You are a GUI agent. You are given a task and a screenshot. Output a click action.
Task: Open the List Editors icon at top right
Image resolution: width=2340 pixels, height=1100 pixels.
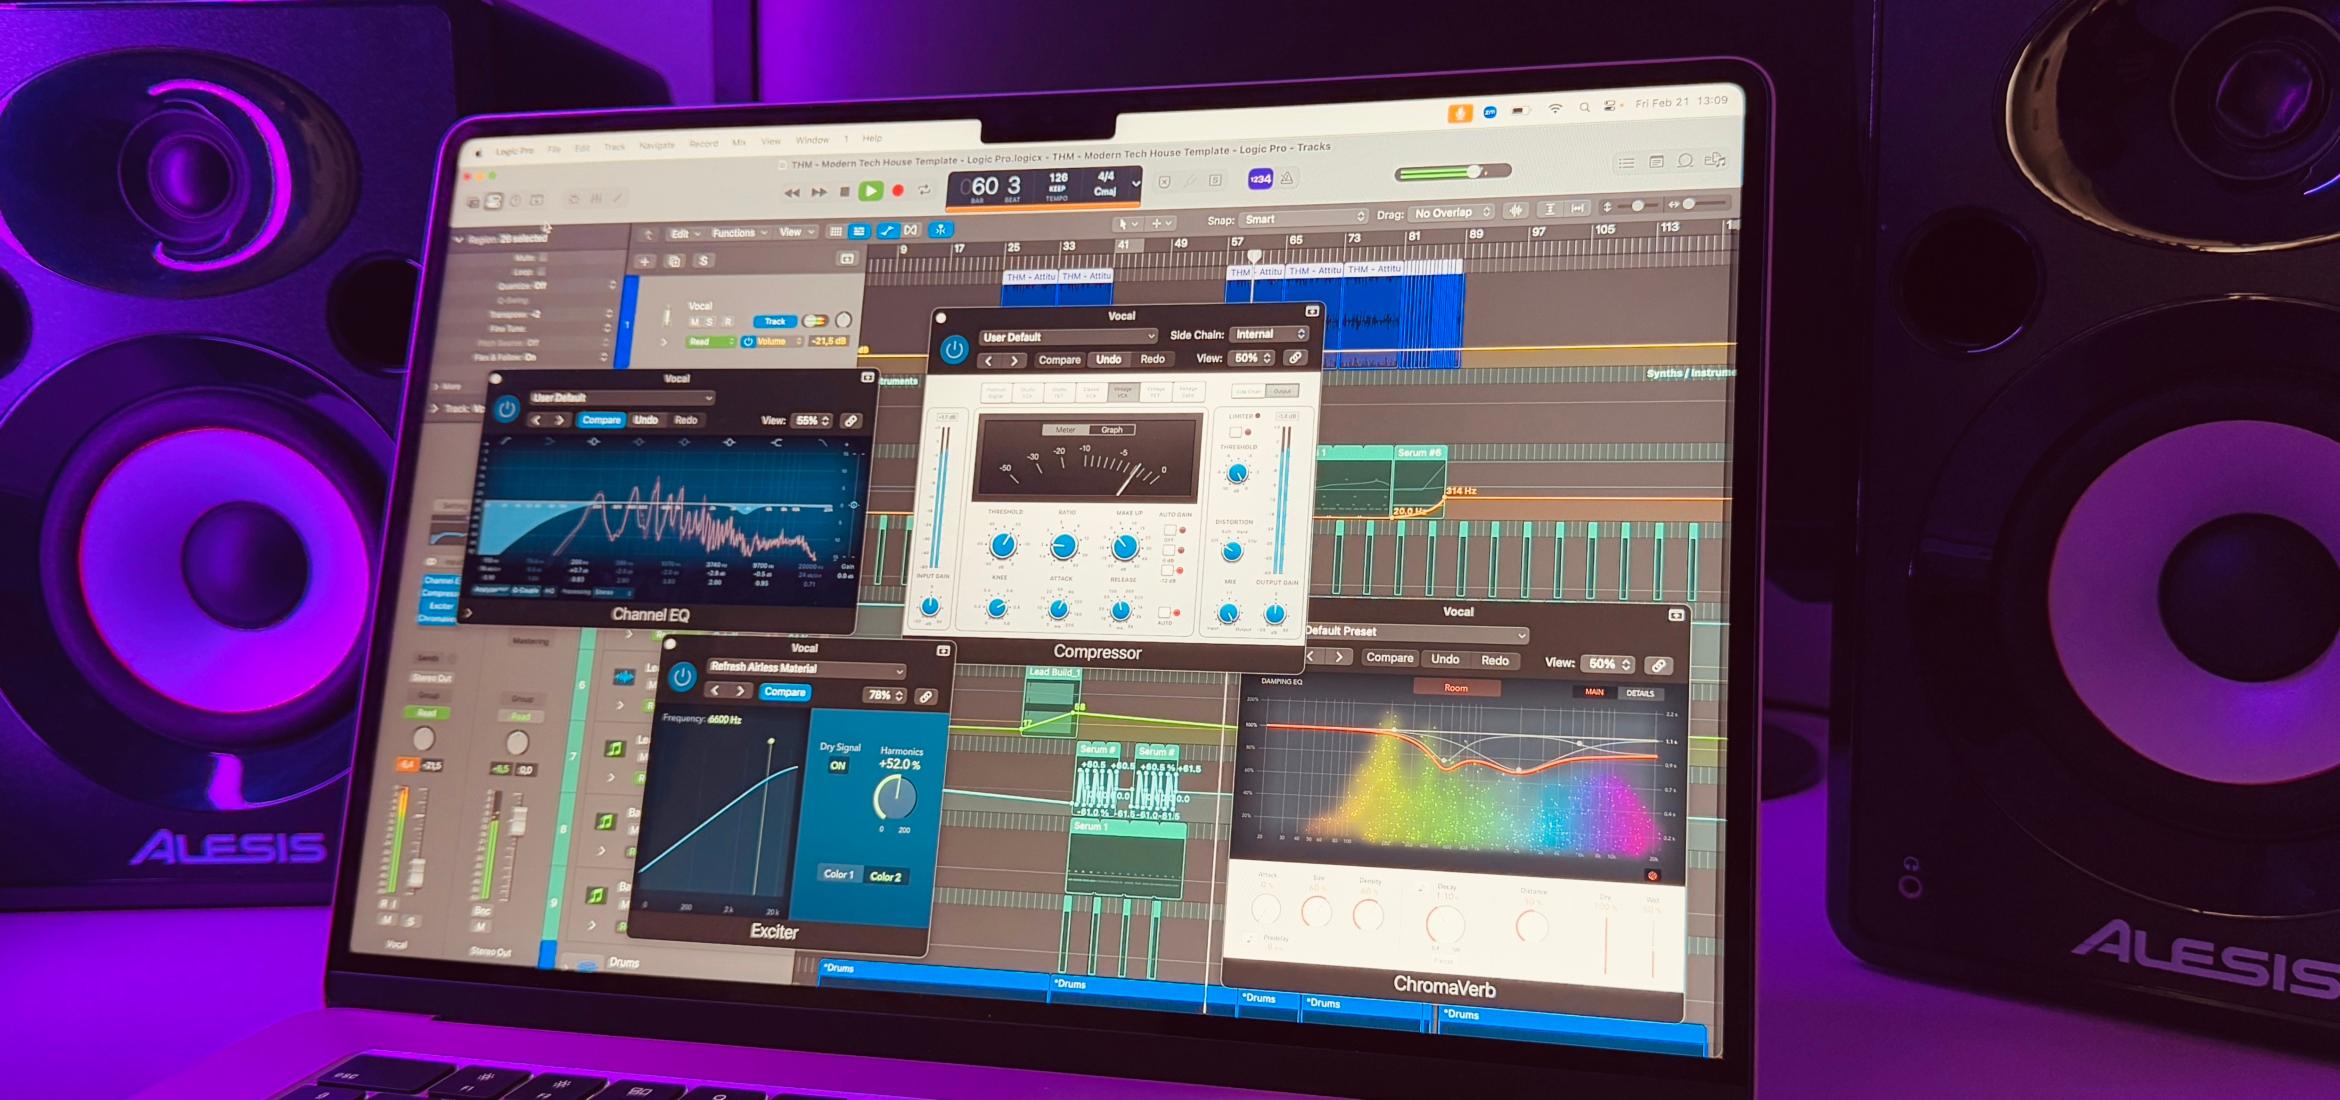pos(1628,164)
